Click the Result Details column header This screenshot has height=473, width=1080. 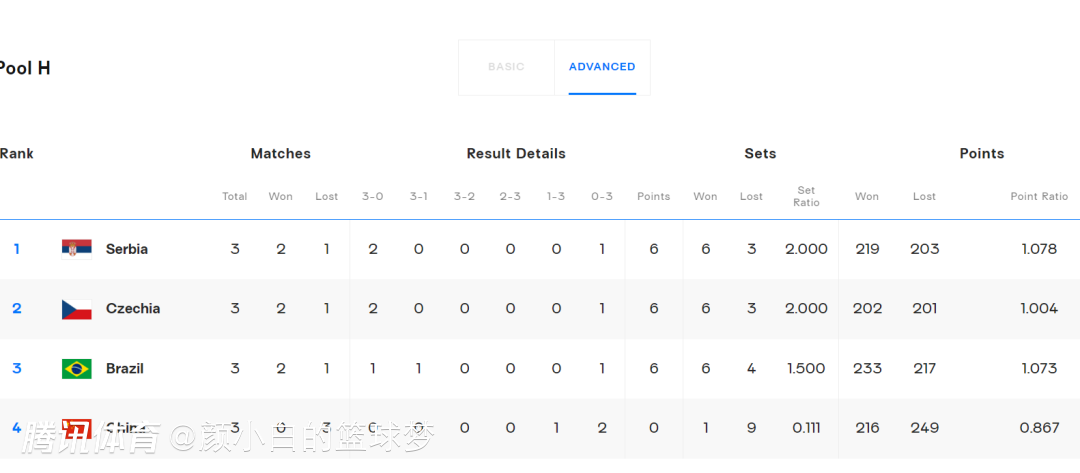(516, 154)
